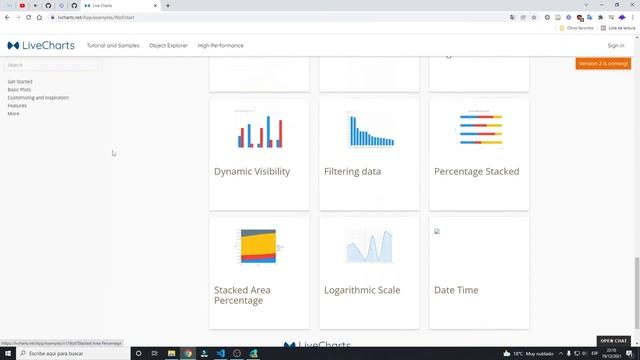This screenshot has height=360, width=640.
Task: Select the Live Charts browser tab
Action: point(121,6)
